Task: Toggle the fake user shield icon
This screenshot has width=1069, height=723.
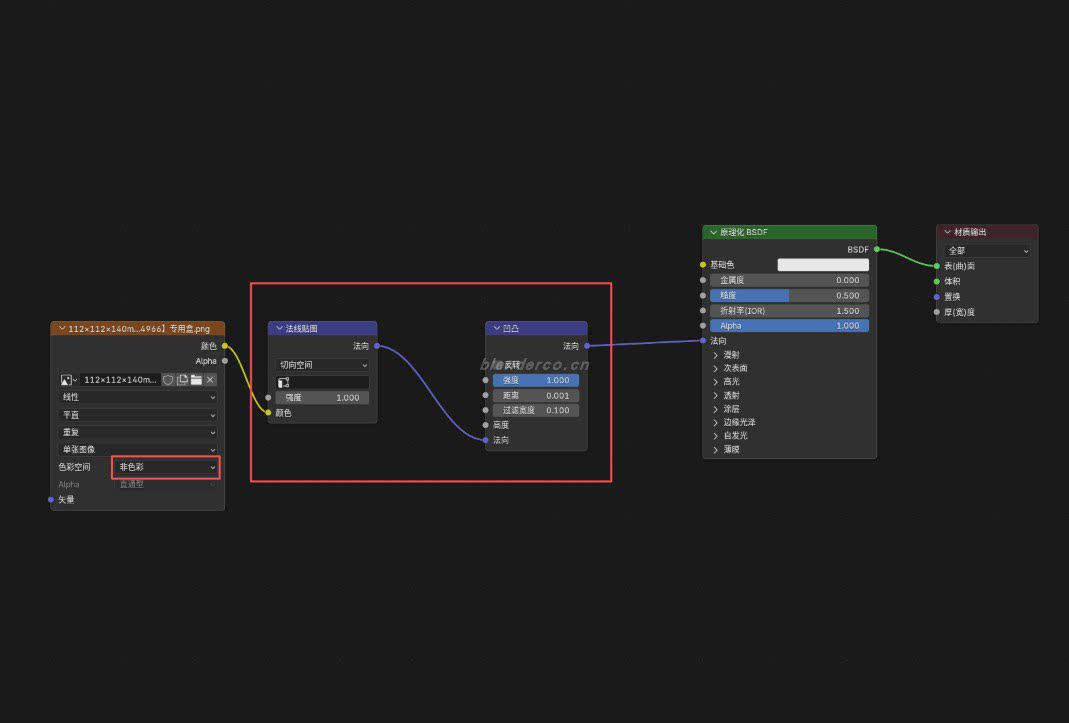Action: (168, 380)
